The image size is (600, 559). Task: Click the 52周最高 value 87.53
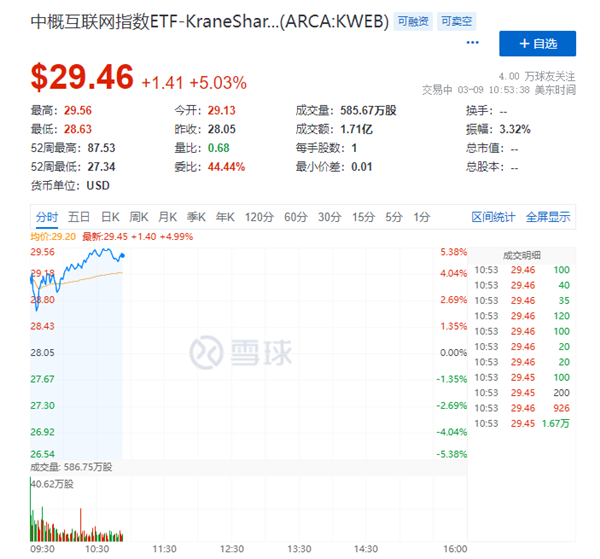point(101,148)
